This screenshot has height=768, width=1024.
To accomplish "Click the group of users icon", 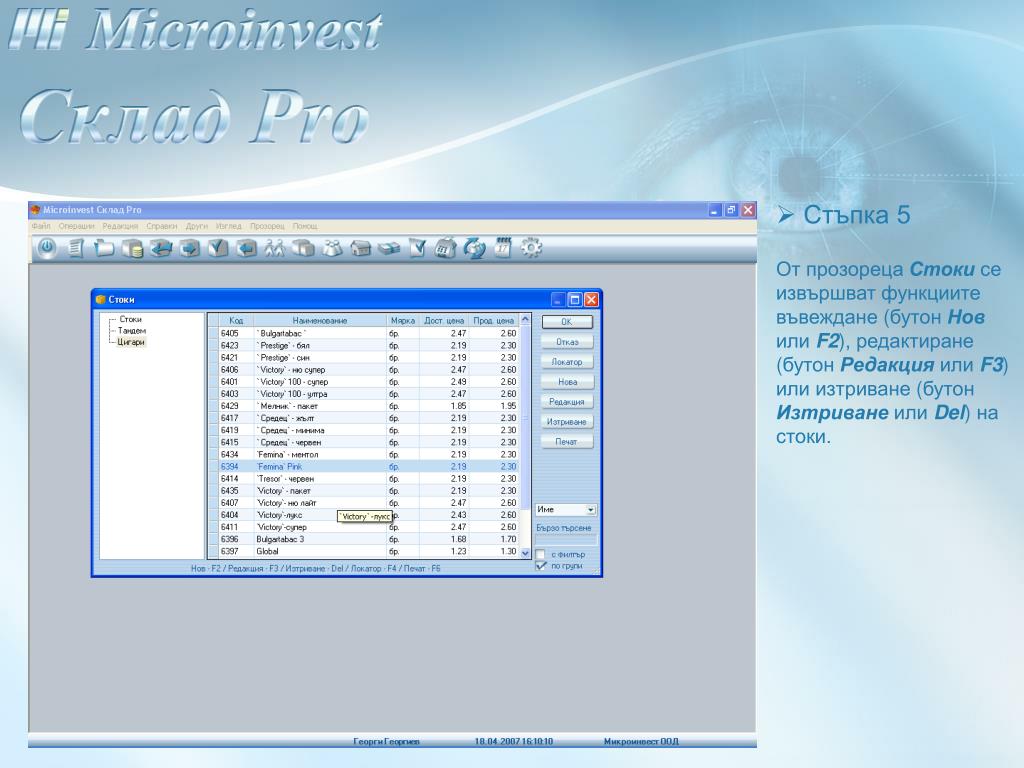I will (x=332, y=248).
